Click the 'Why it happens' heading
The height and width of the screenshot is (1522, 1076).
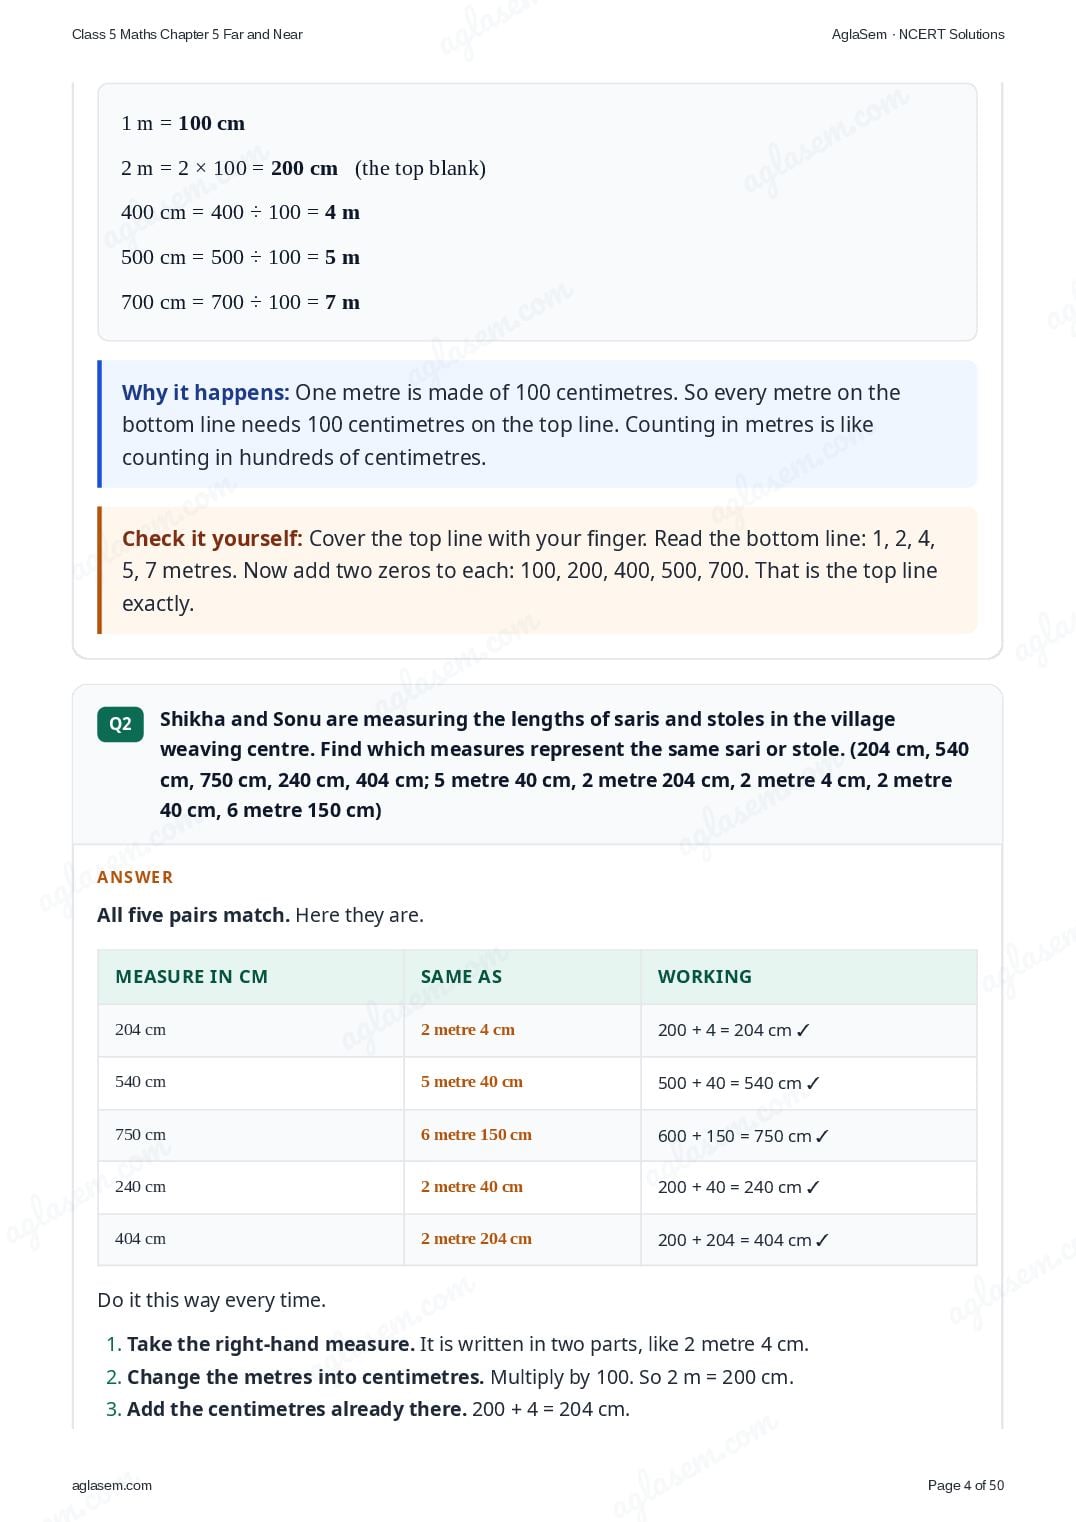[x=205, y=393]
